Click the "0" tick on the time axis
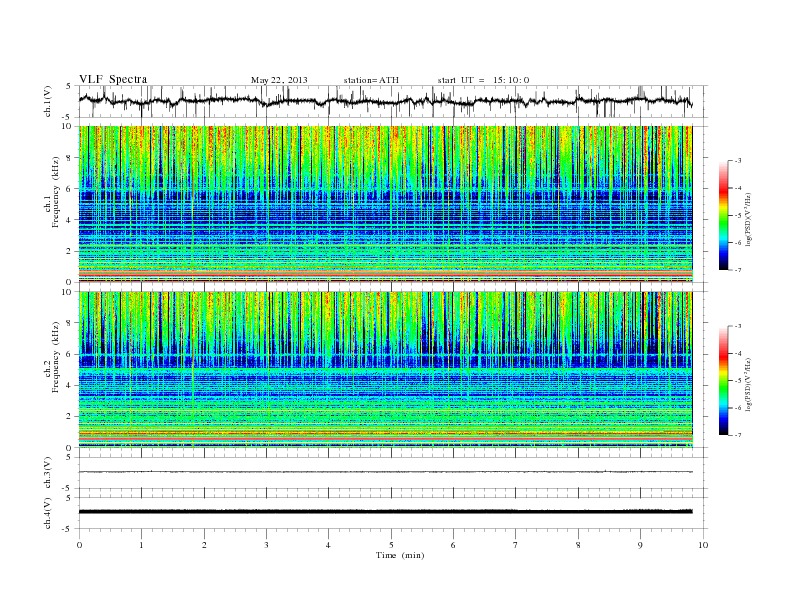 [x=79, y=545]
